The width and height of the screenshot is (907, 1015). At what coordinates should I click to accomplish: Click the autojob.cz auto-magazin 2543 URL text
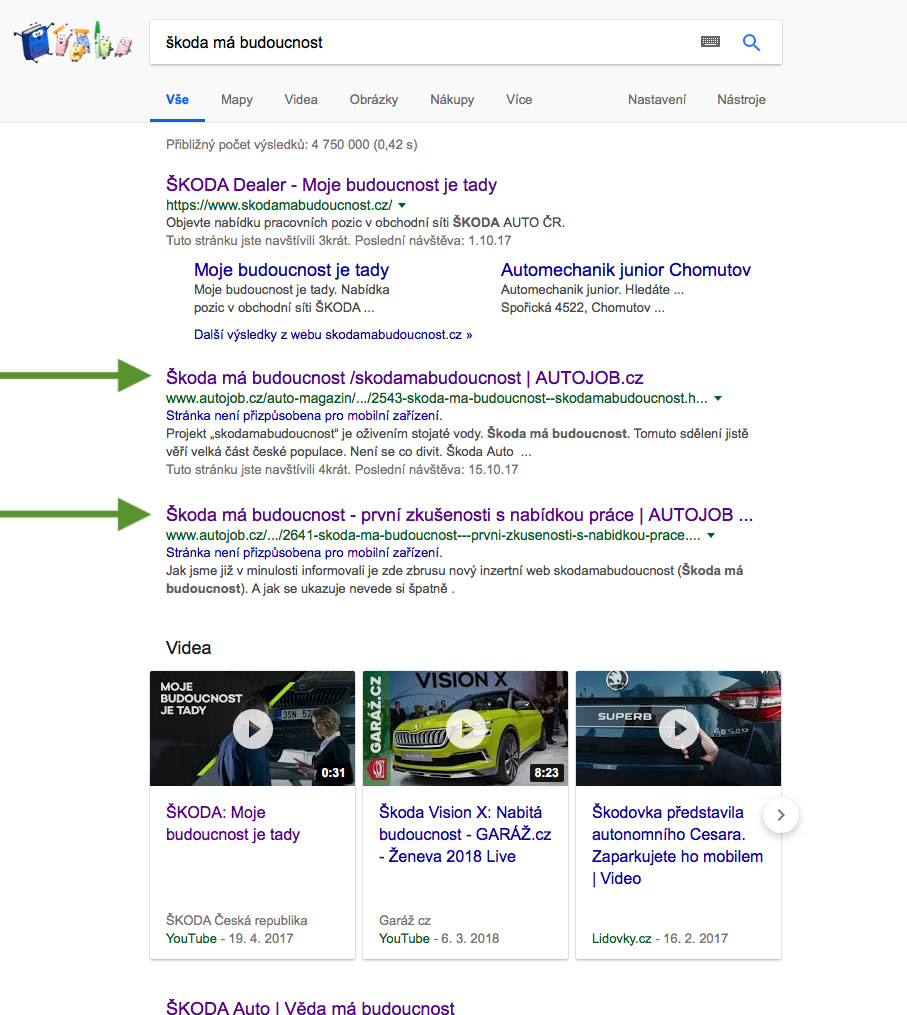436,398
